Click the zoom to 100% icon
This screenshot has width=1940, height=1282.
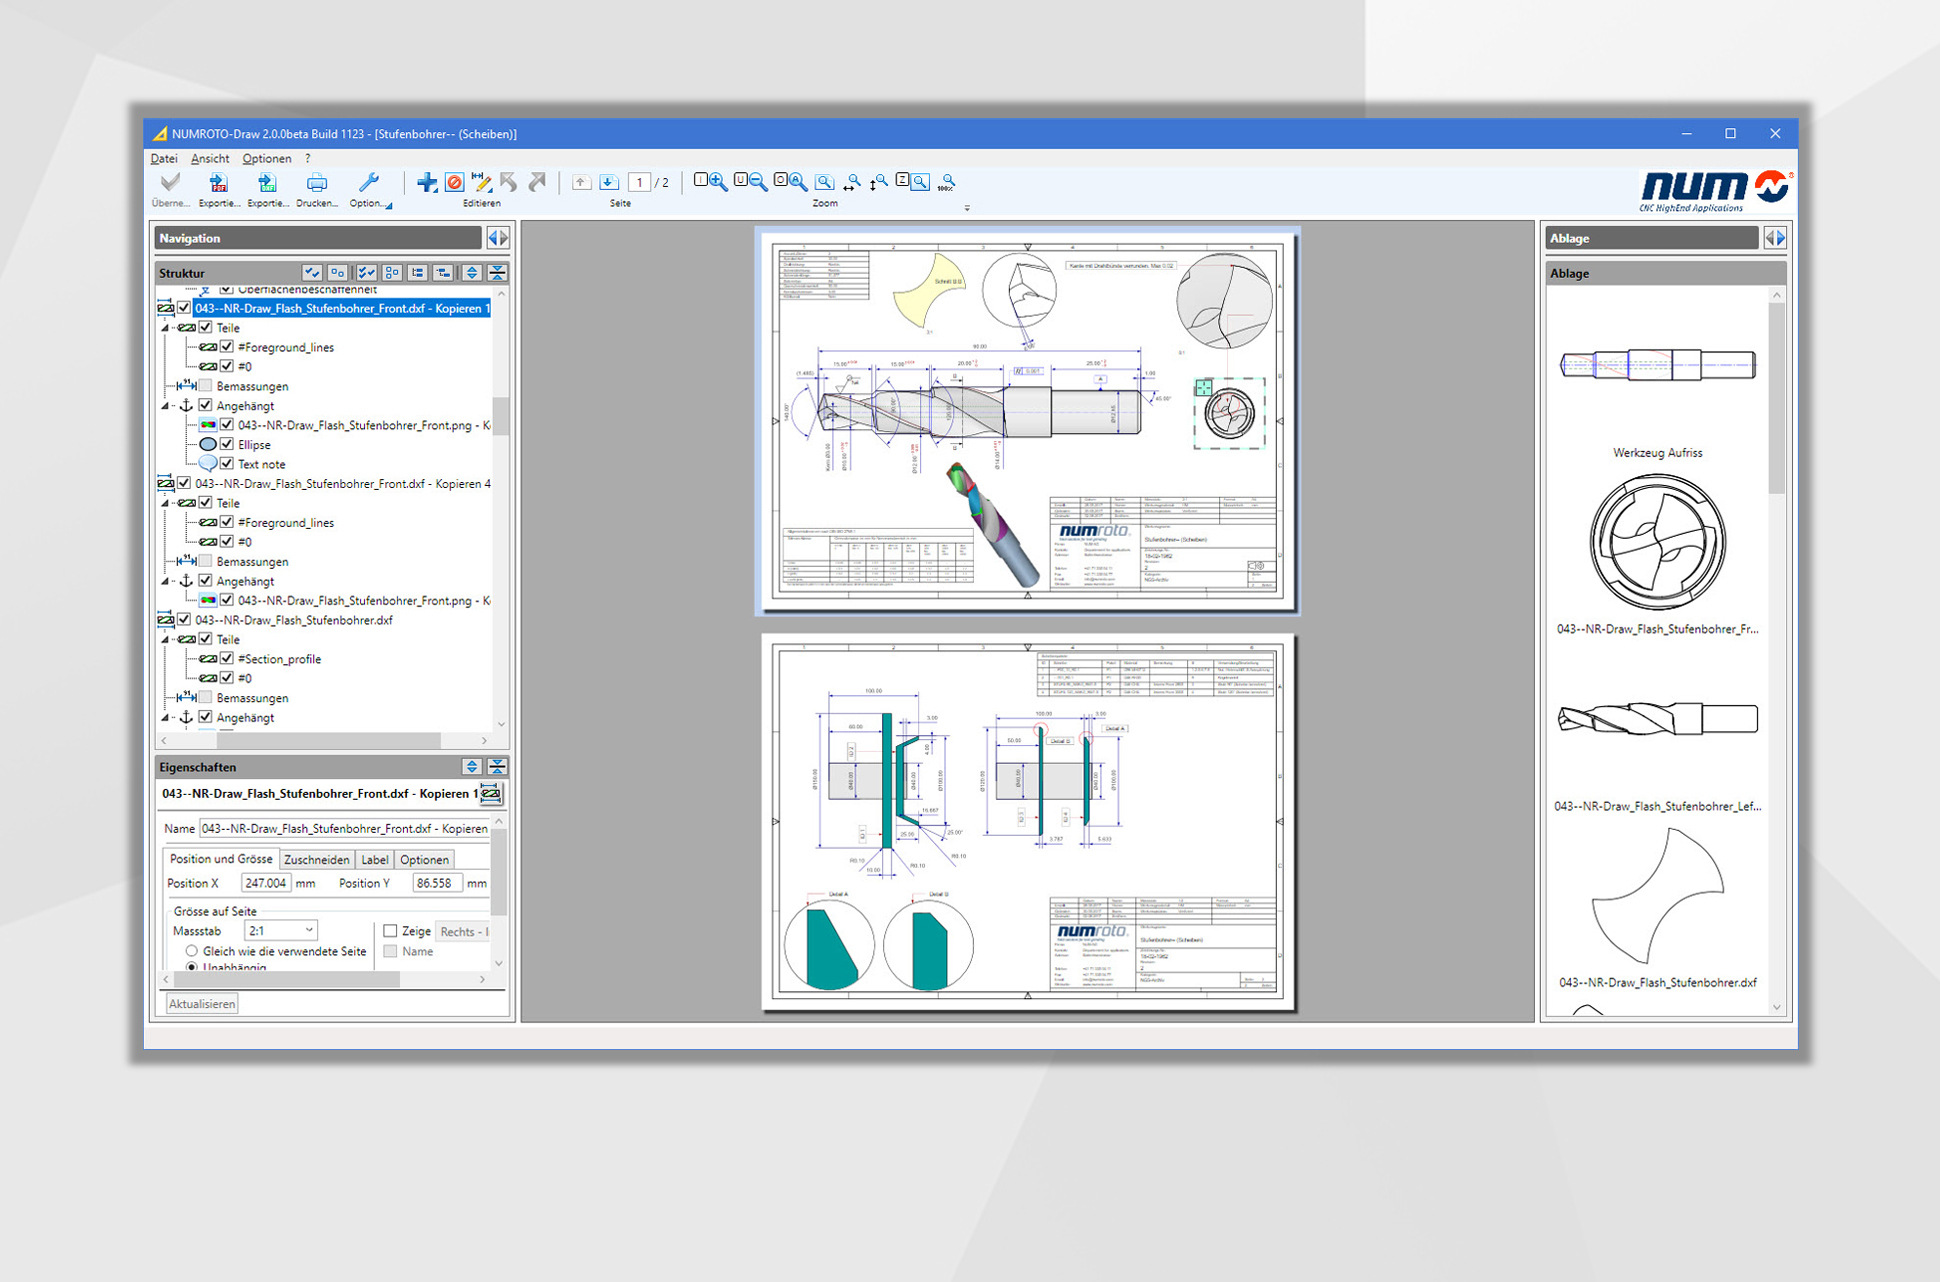tap(947, 183)
